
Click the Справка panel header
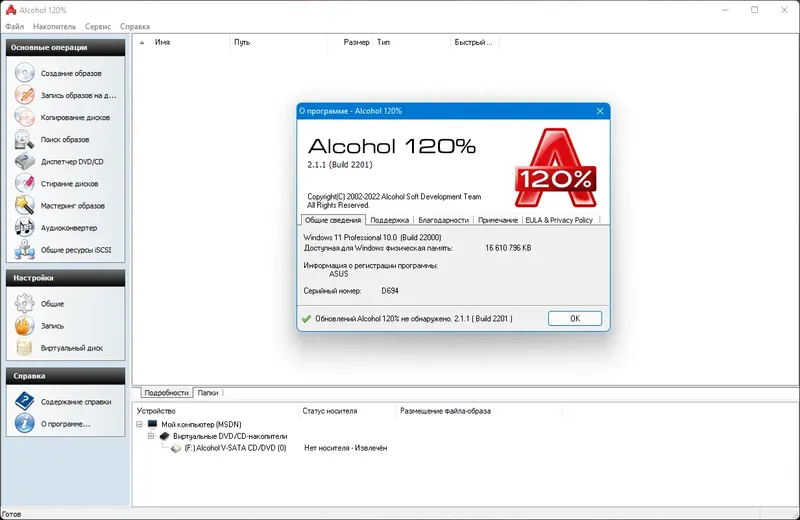point(65,376)
